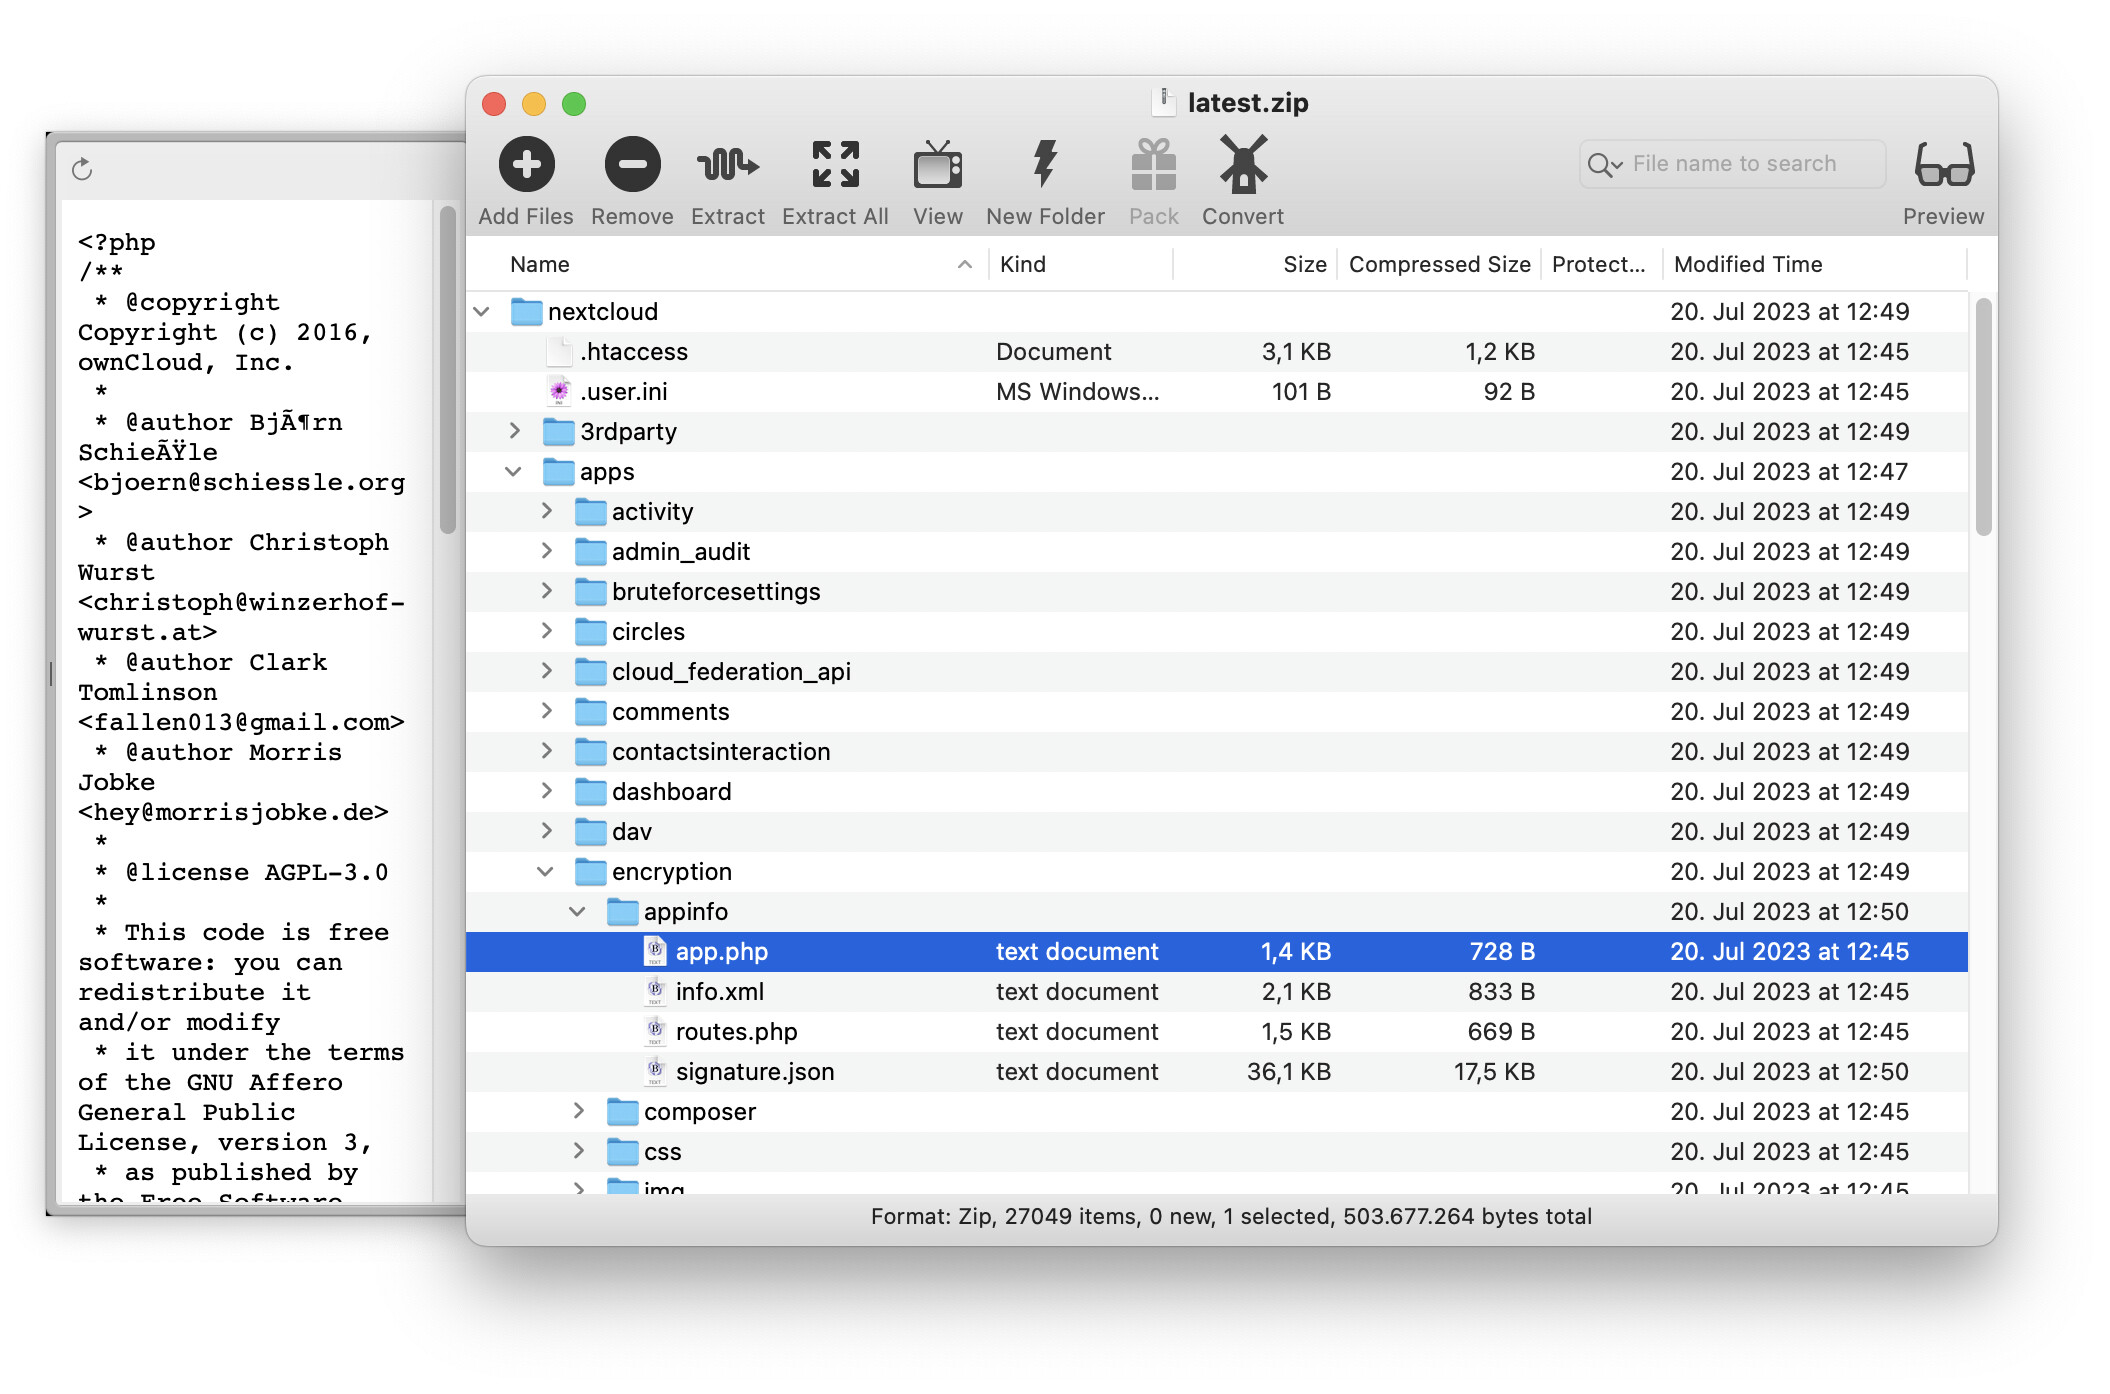
Task: Click the New Folder lightning icon
Action: point(1045,165)
